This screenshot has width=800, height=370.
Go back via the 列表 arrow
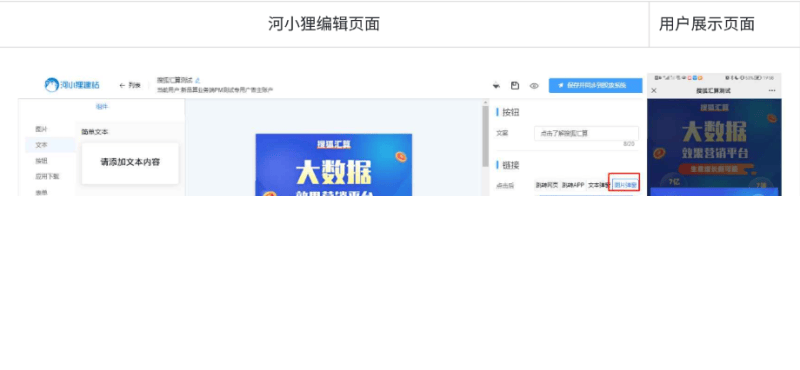click(130, 85)
